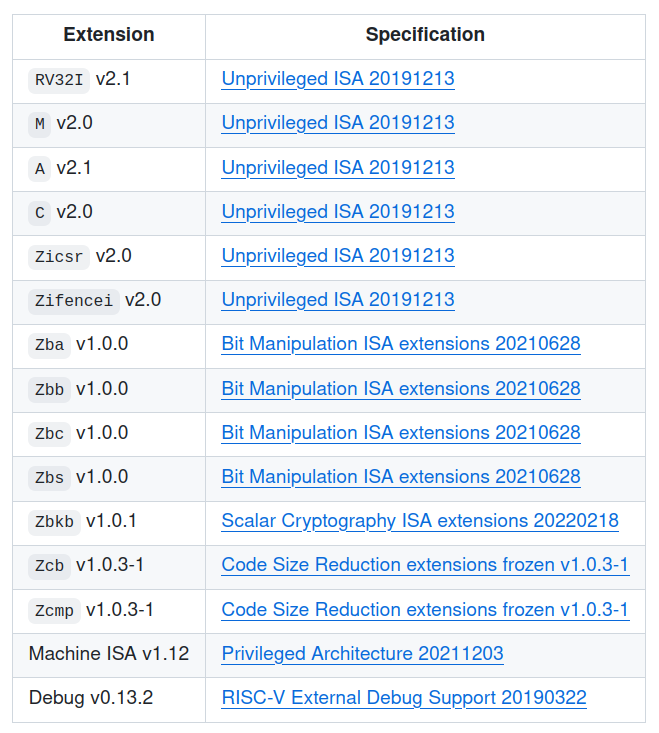
Task: Follow Bit Manipulation spec link for Zbc
Action: 401,433
